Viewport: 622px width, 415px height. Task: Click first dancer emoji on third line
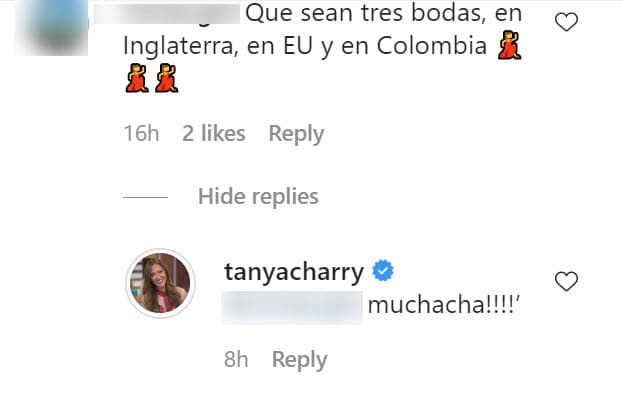click(137, 78)
